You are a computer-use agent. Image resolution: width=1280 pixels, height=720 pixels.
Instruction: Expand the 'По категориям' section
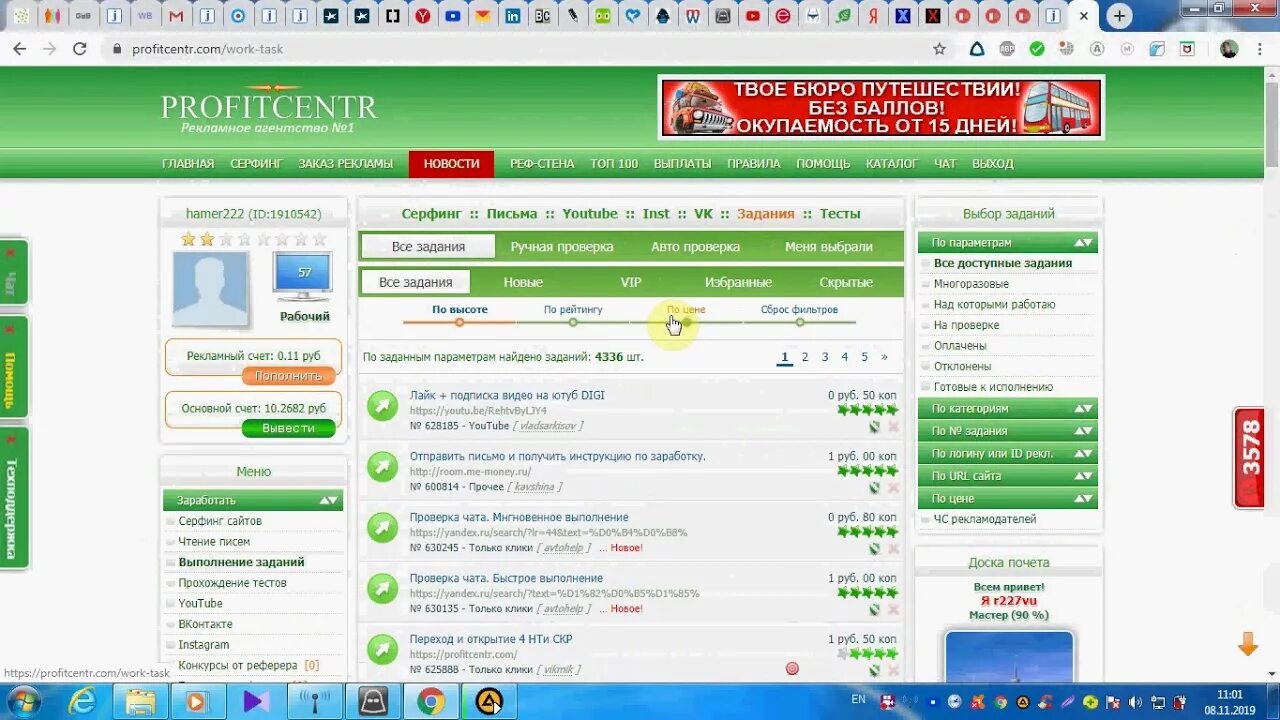1008,408
